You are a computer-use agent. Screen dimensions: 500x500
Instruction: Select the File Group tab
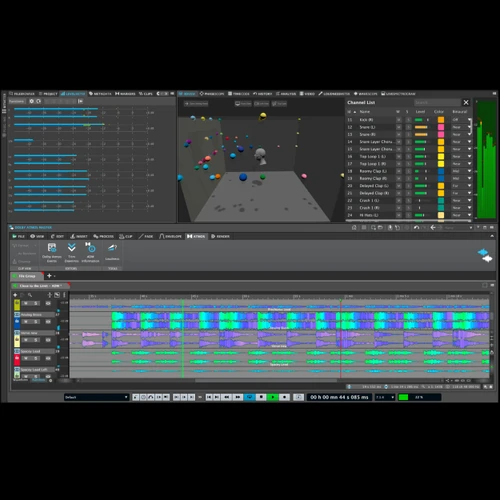(27, 276)
